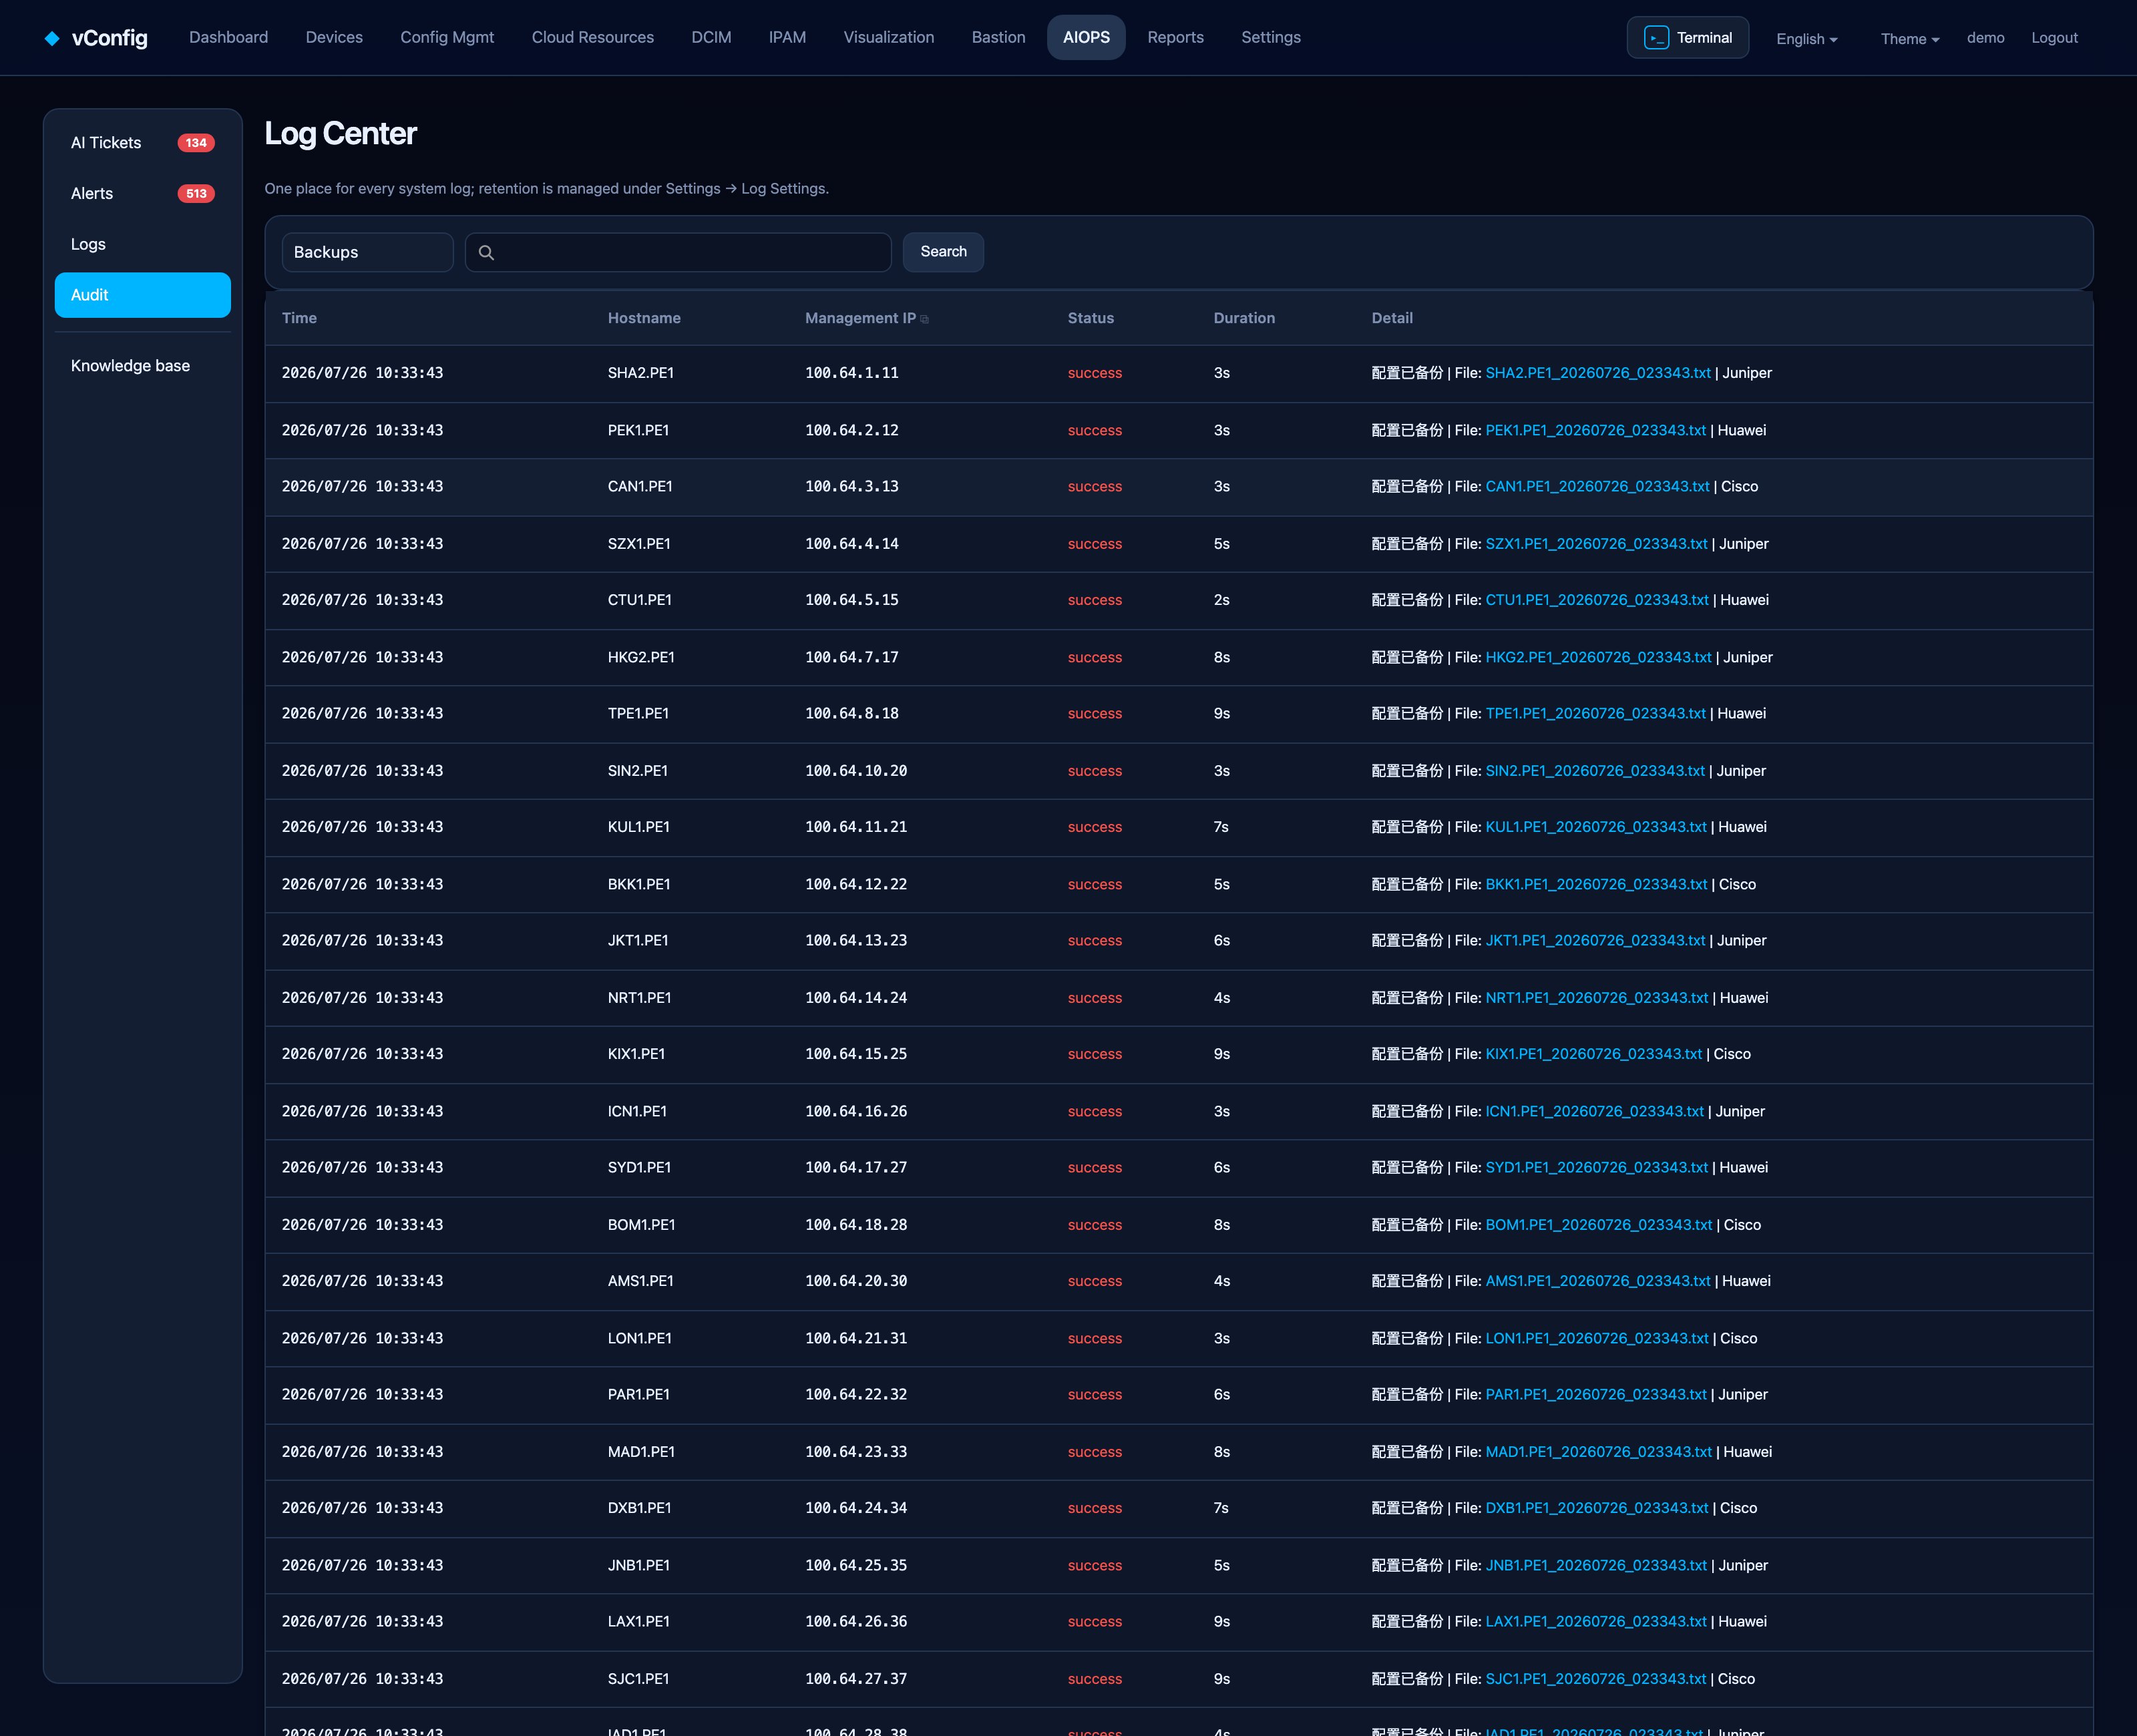Click the magnifier icon in search field
The image size is (2137, 1736).
[486, 253]
